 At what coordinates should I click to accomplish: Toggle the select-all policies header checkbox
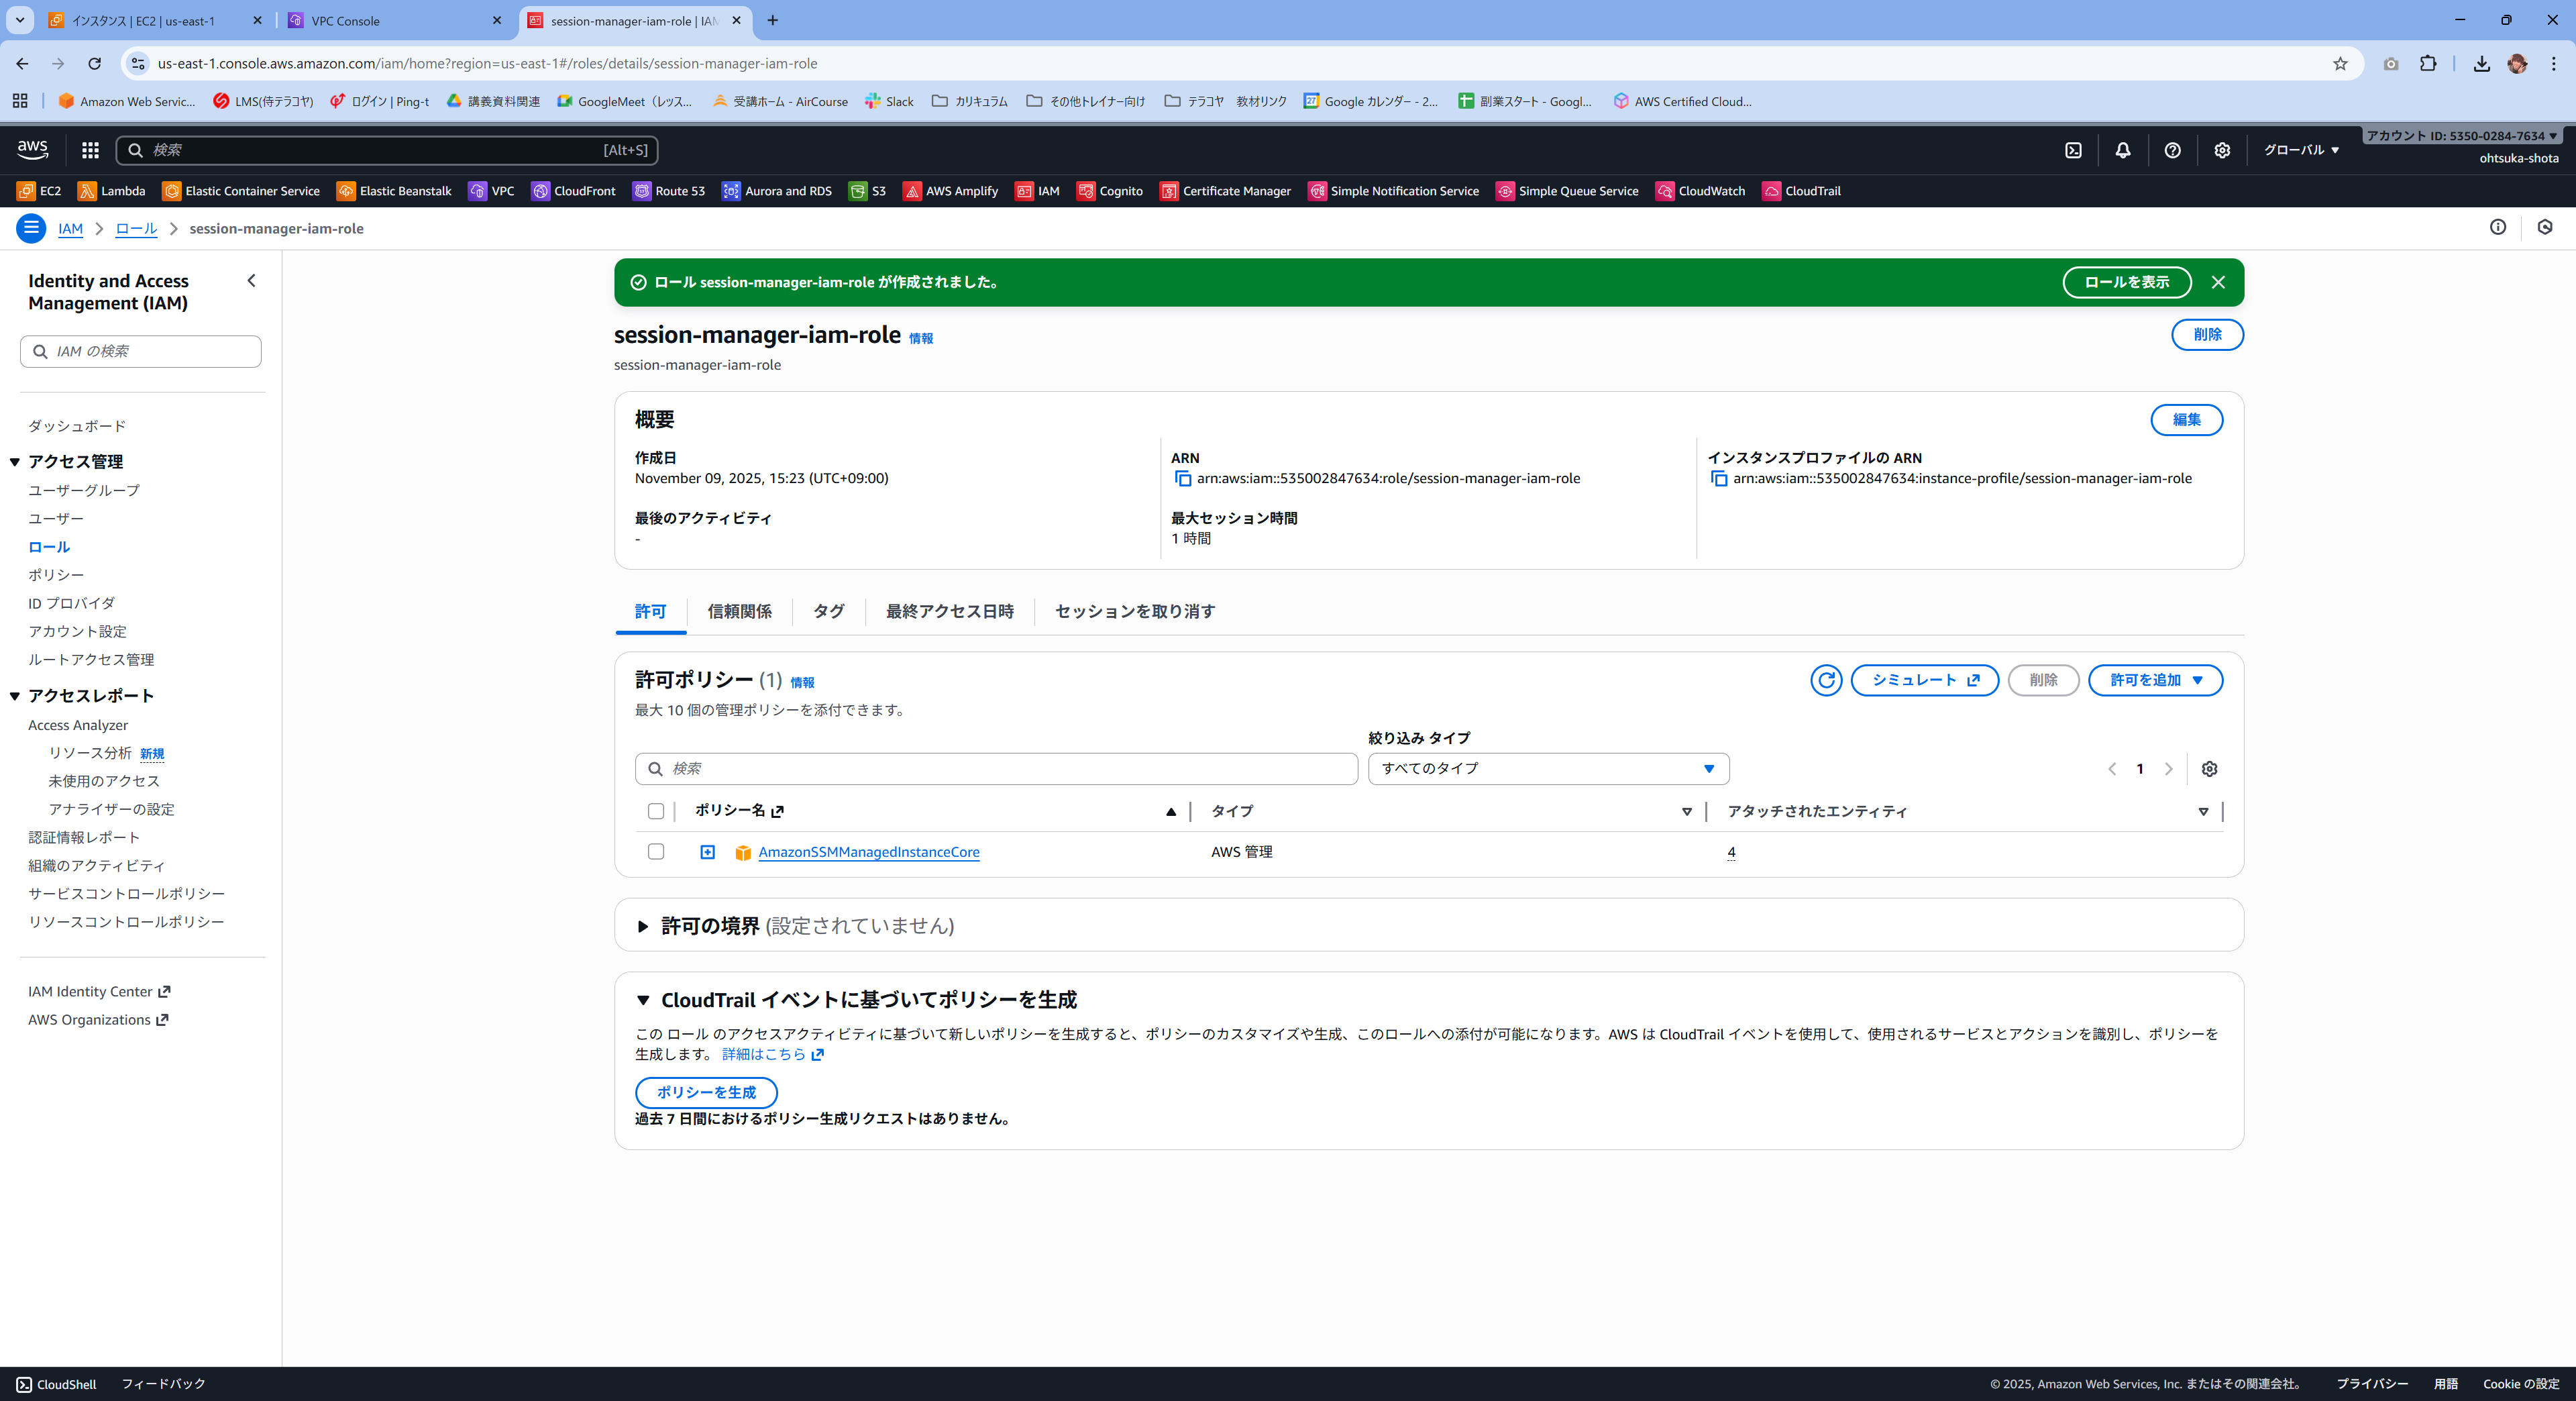point(656,811)
